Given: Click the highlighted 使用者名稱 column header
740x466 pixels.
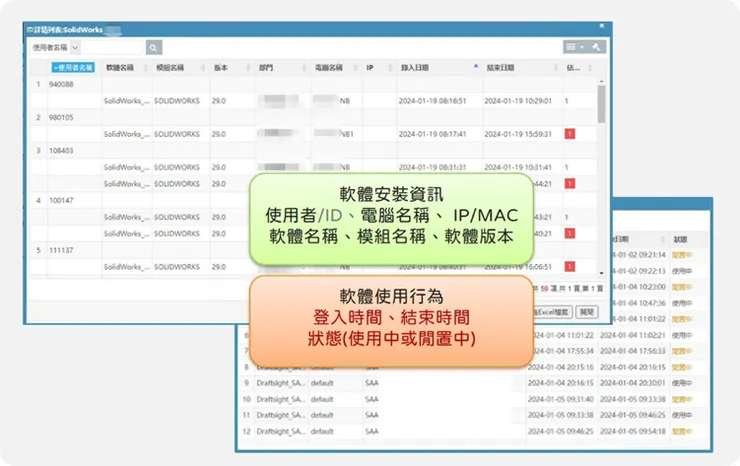Looking at the screenshot, I should pos(73,68).
